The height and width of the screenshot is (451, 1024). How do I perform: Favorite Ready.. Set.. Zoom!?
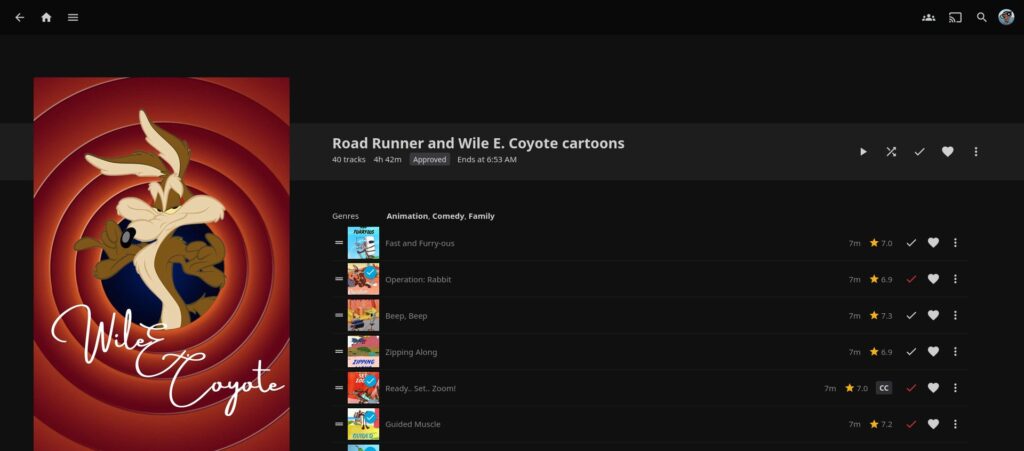pos(933,388)
